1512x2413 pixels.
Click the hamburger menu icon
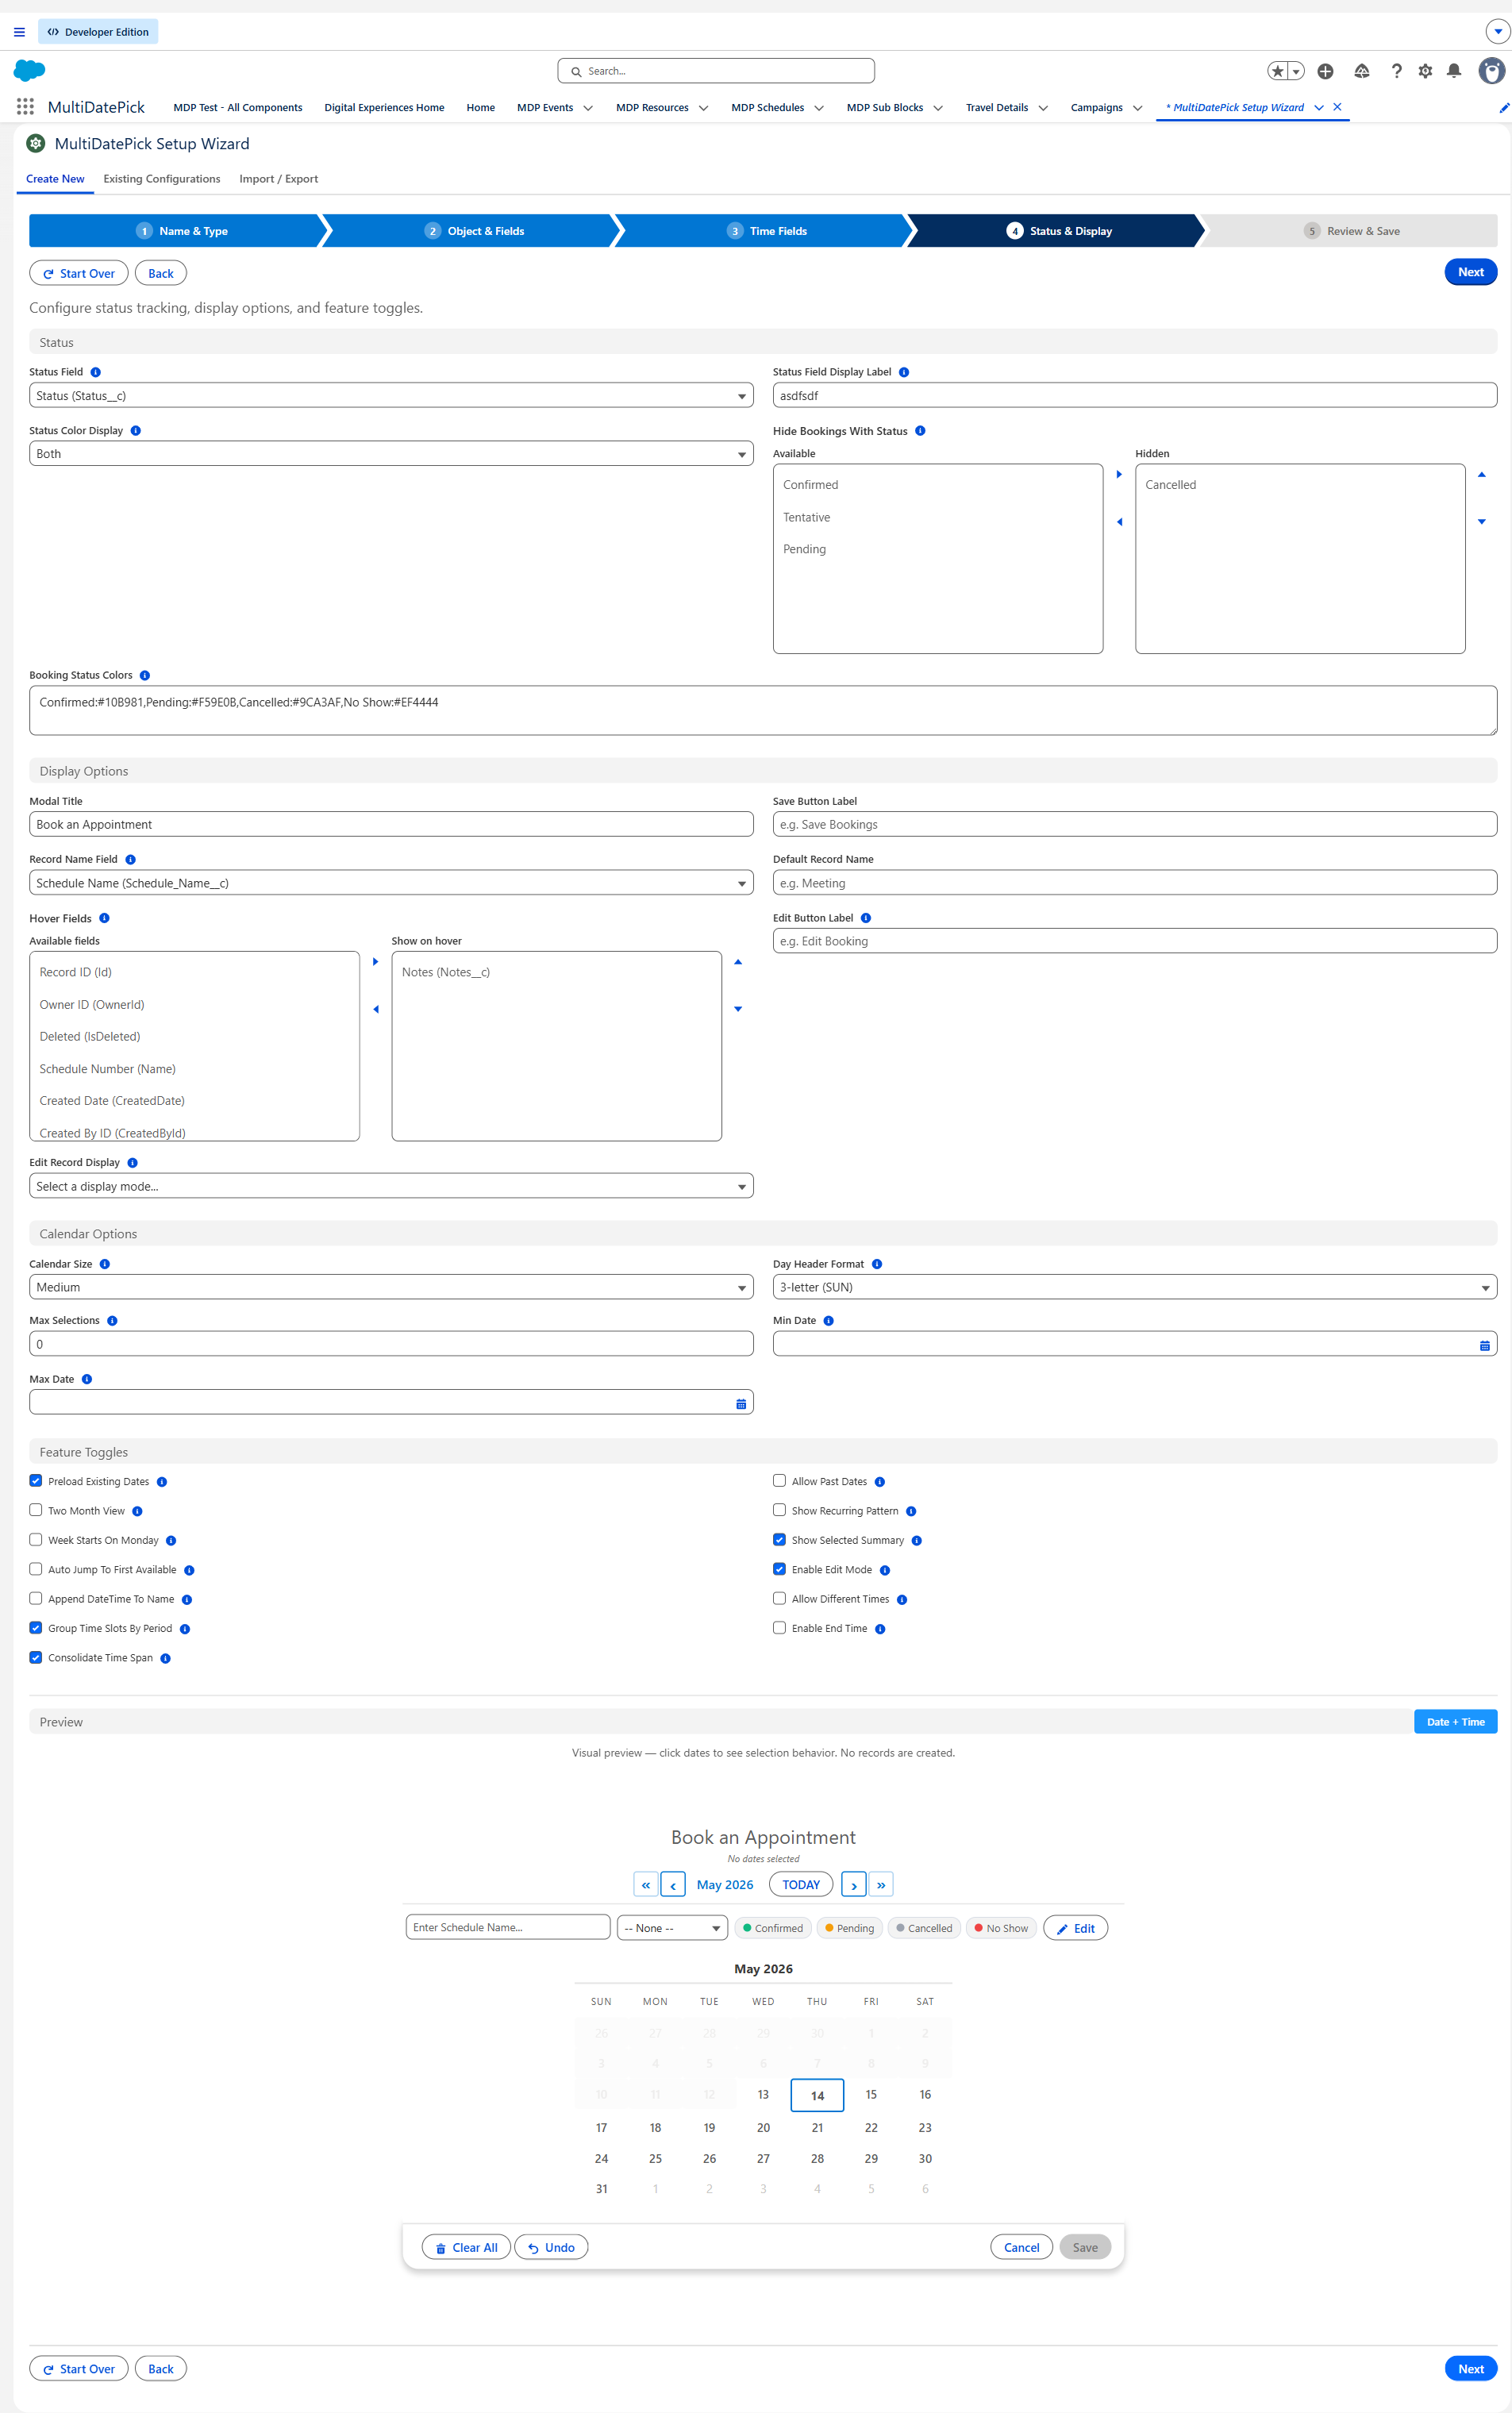click(x=19, y=32)
